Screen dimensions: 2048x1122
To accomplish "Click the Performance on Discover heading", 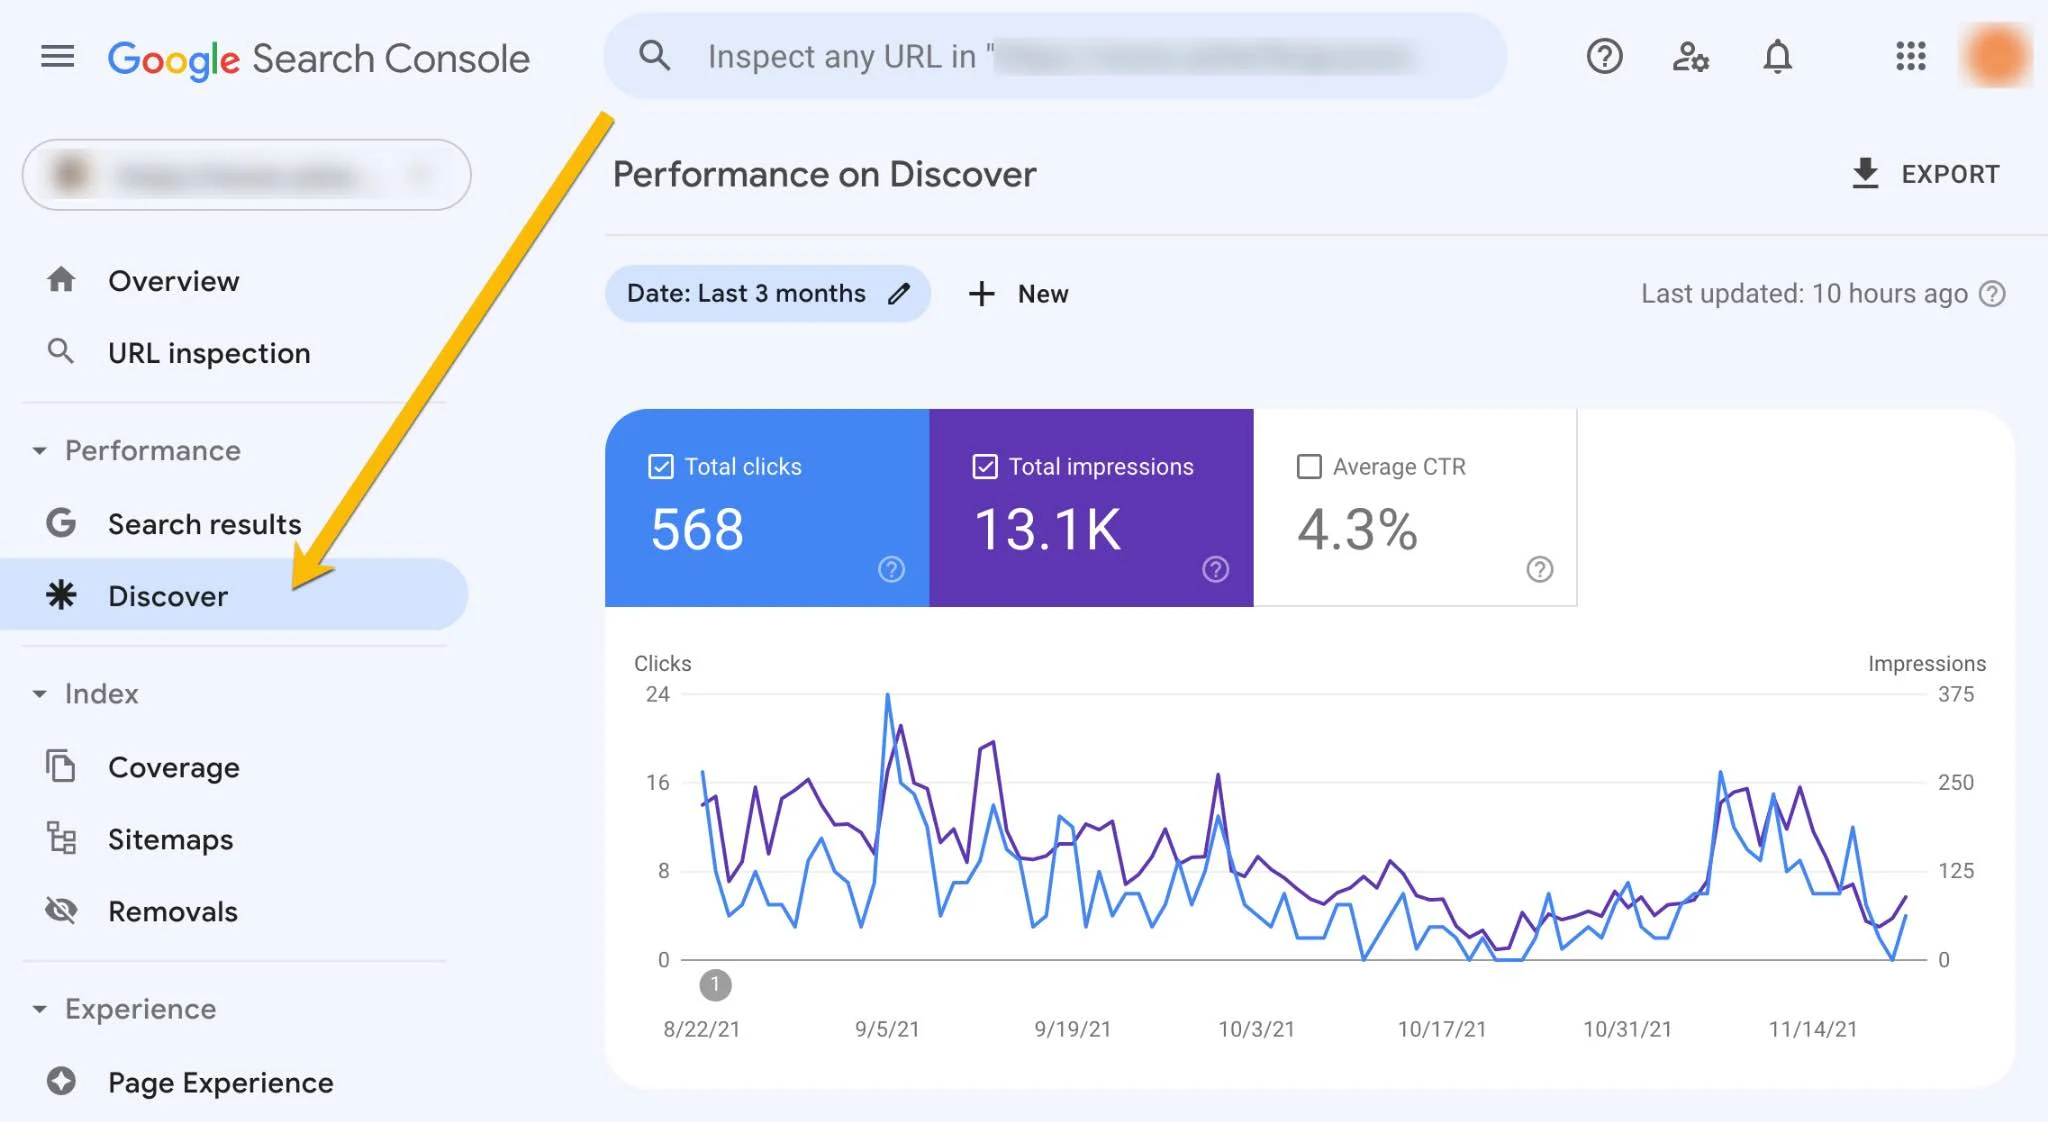I will coord(824,174).
